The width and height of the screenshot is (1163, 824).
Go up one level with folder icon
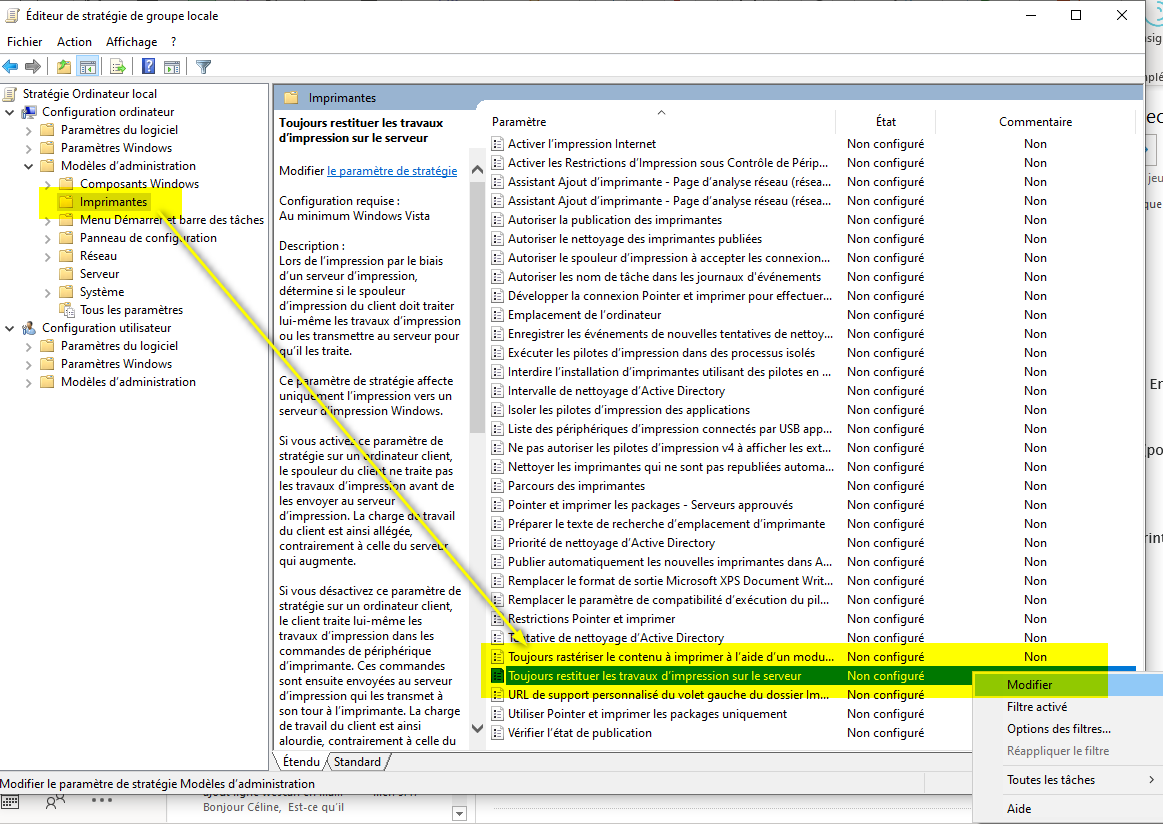coord(64,67)
